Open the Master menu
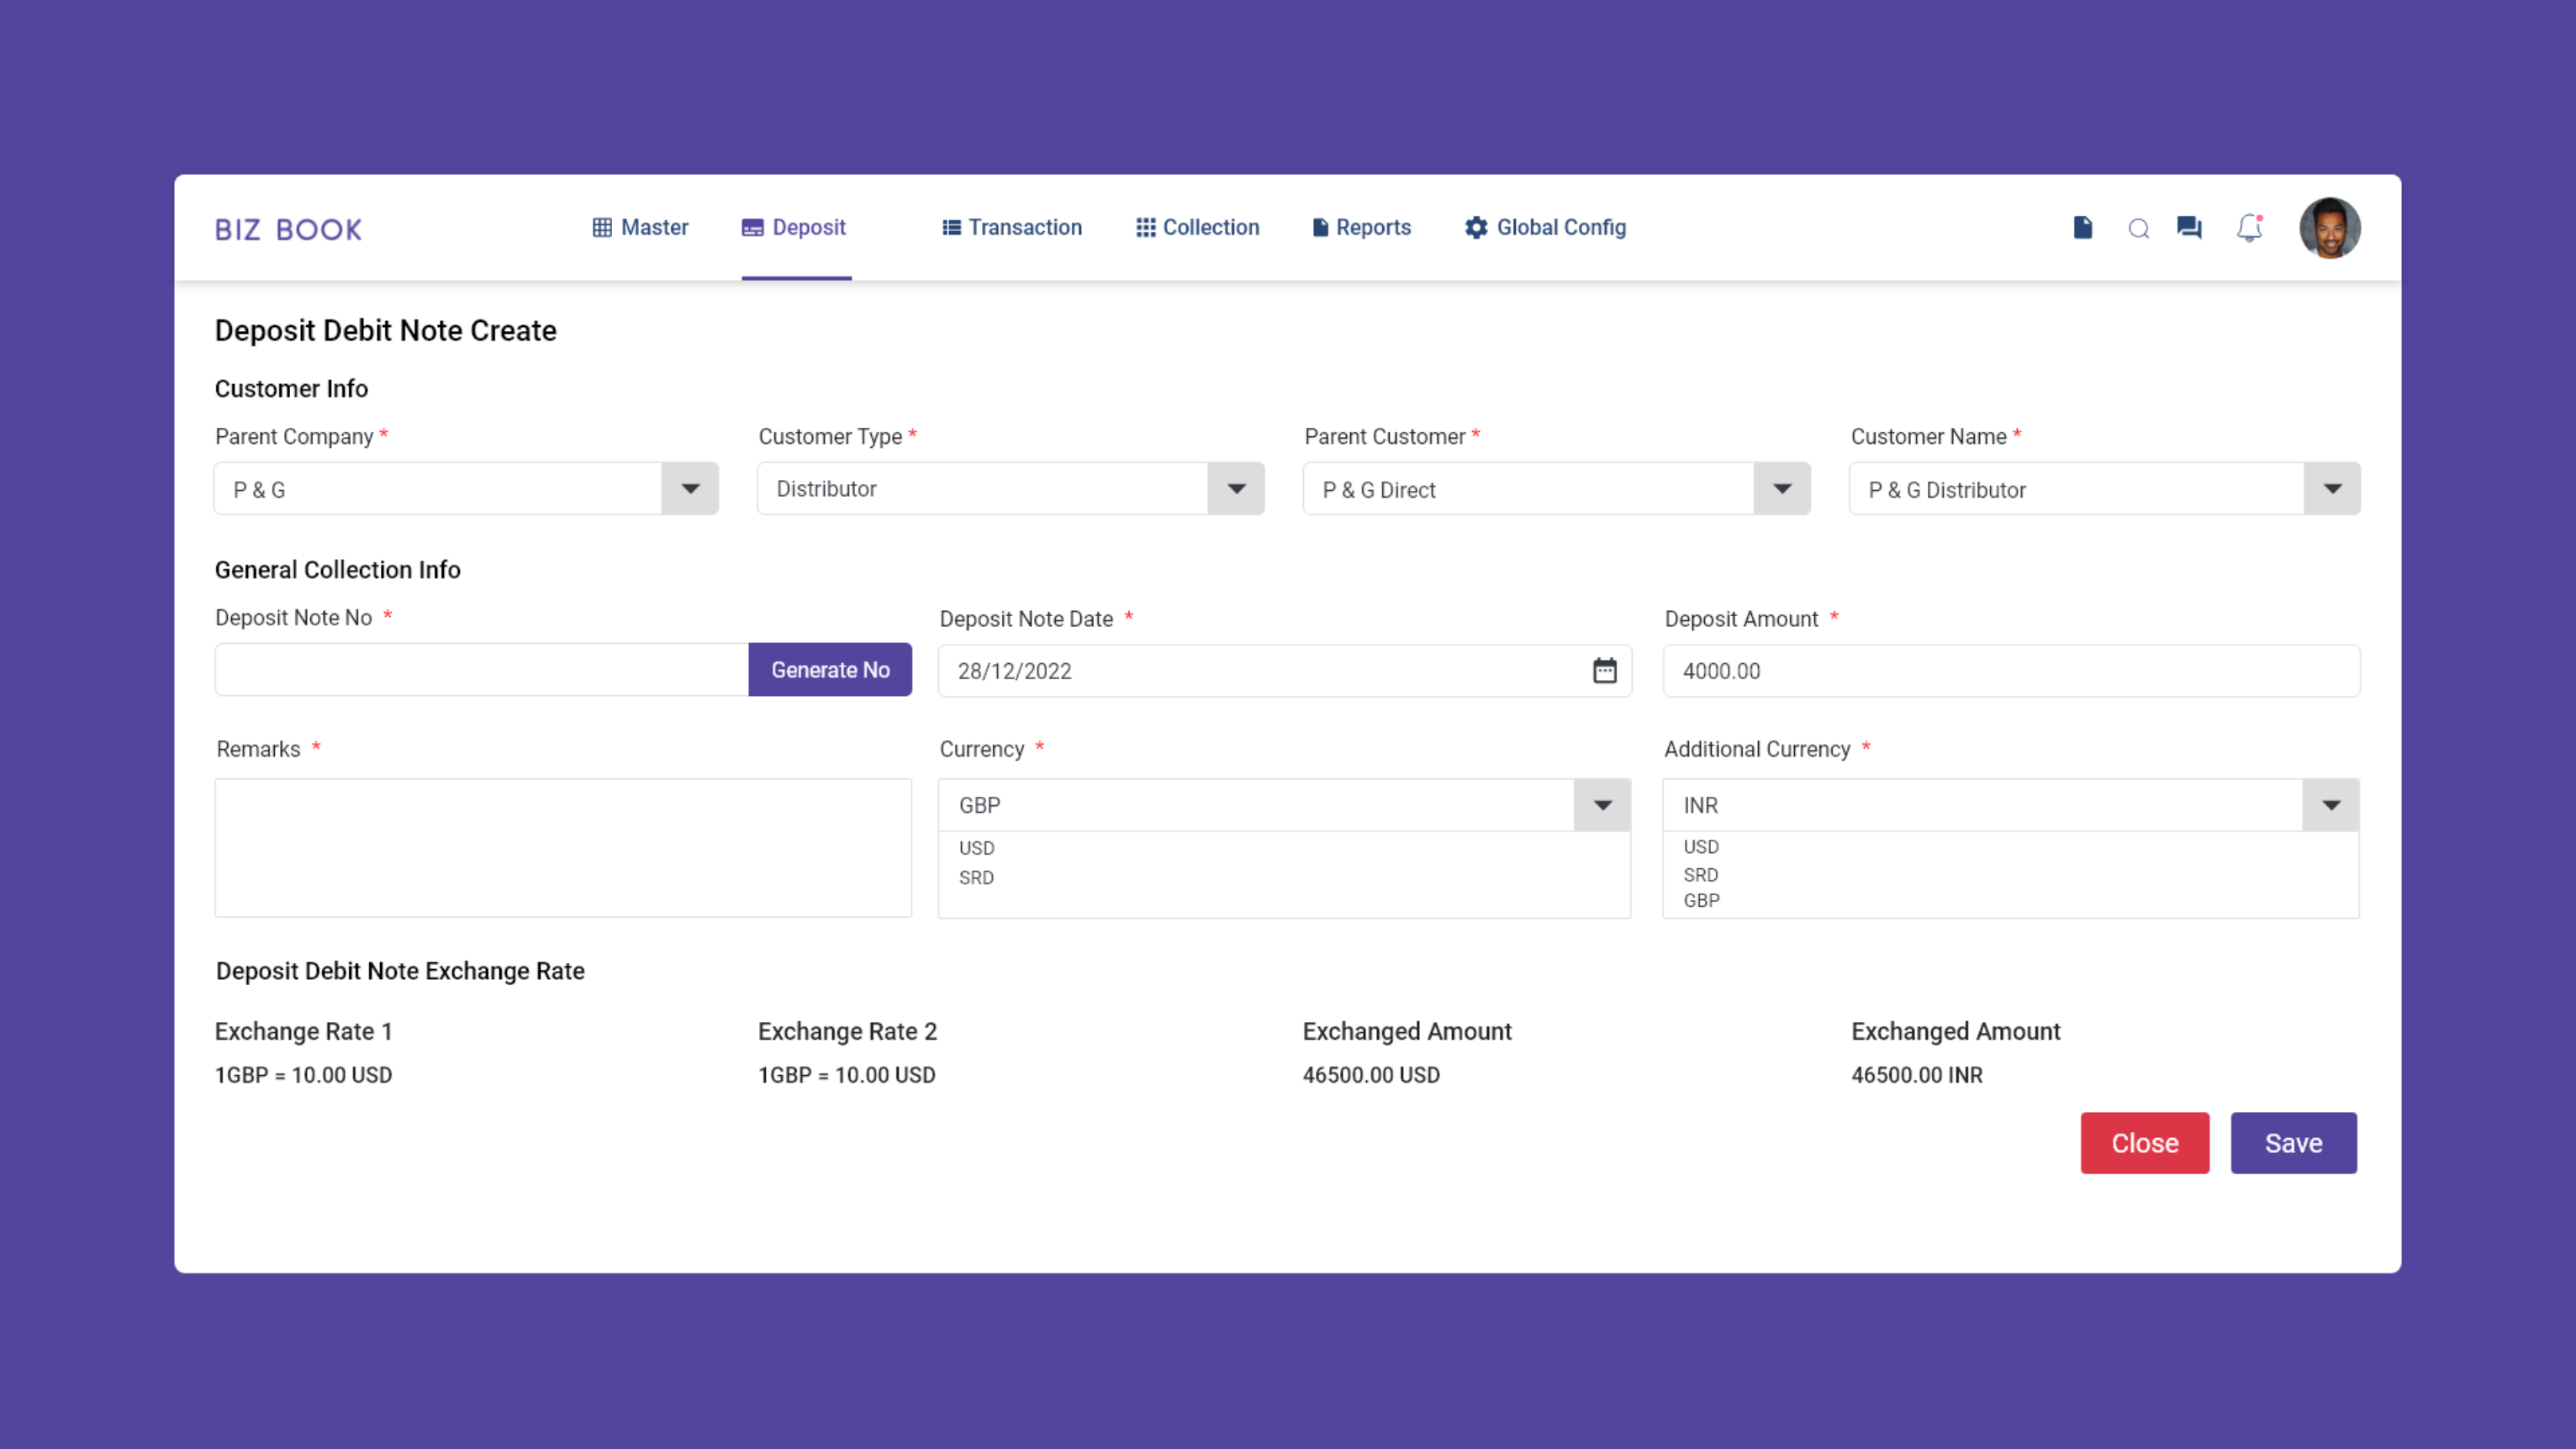The height and width of the screenshot is (1449, 2576). [x=640, y=227]
